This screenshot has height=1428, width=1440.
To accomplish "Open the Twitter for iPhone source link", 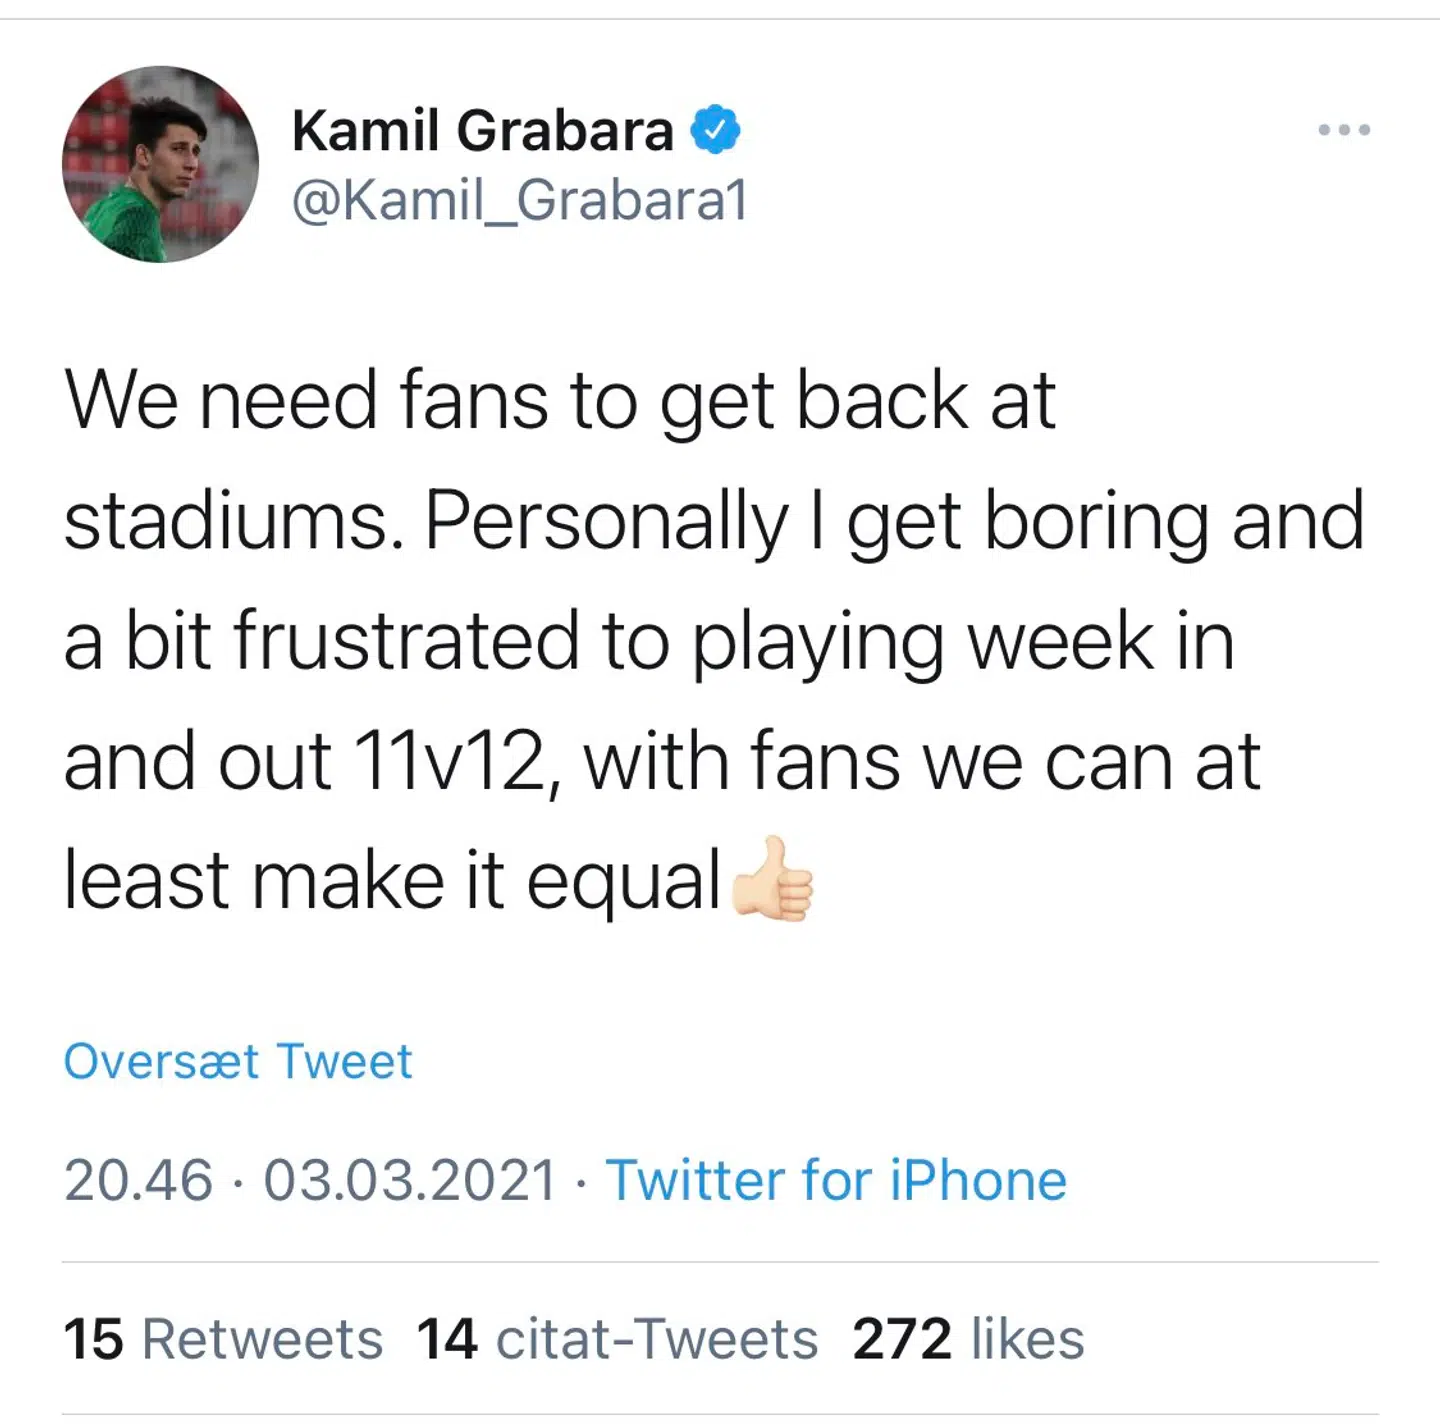I will 836,1180.
